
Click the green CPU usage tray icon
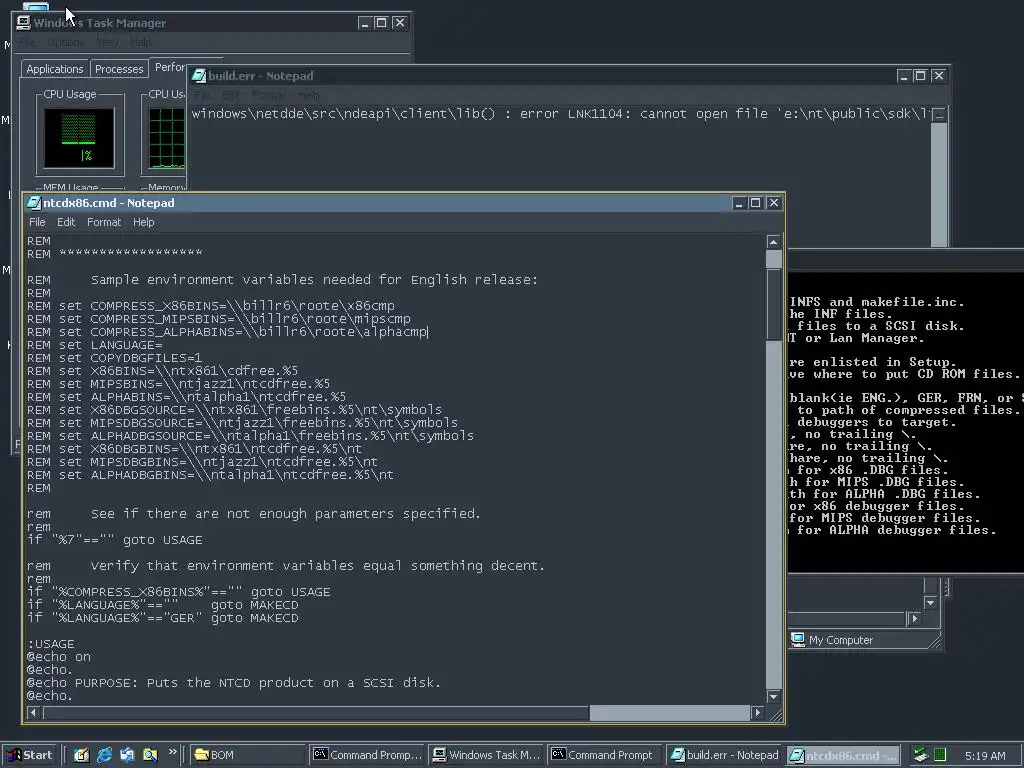click(940, 755)
